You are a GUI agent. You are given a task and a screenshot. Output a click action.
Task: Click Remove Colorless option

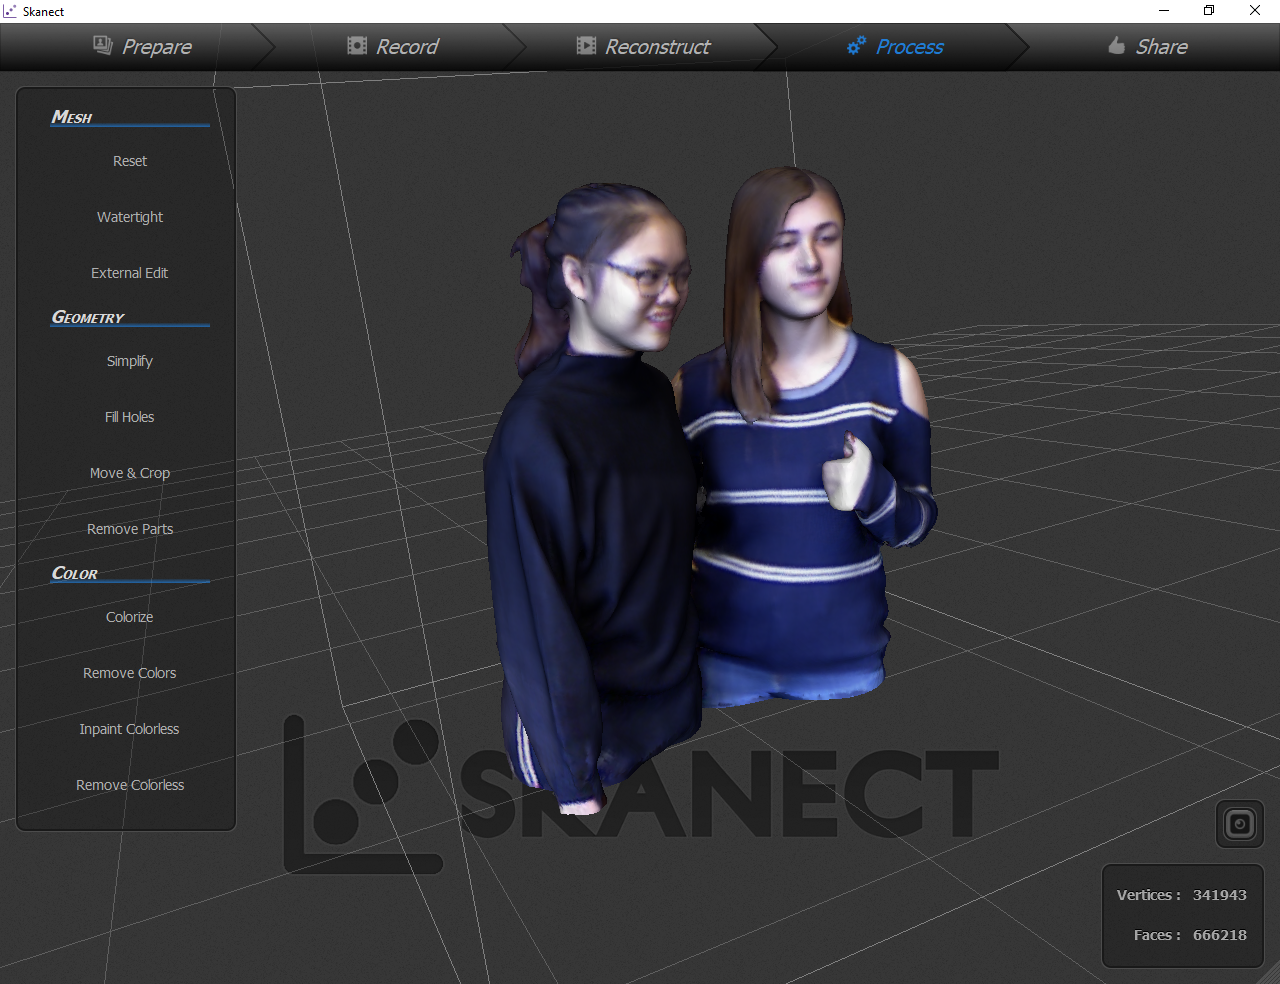pos(130,785)
